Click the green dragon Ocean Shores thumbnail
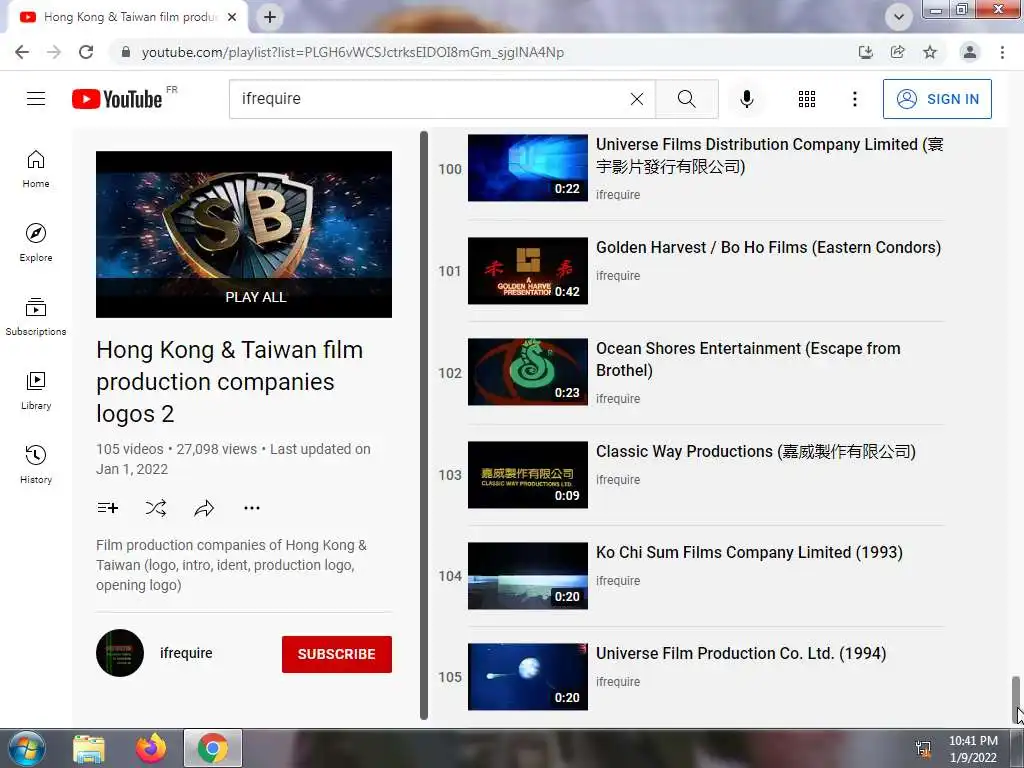 coord(528,372)
